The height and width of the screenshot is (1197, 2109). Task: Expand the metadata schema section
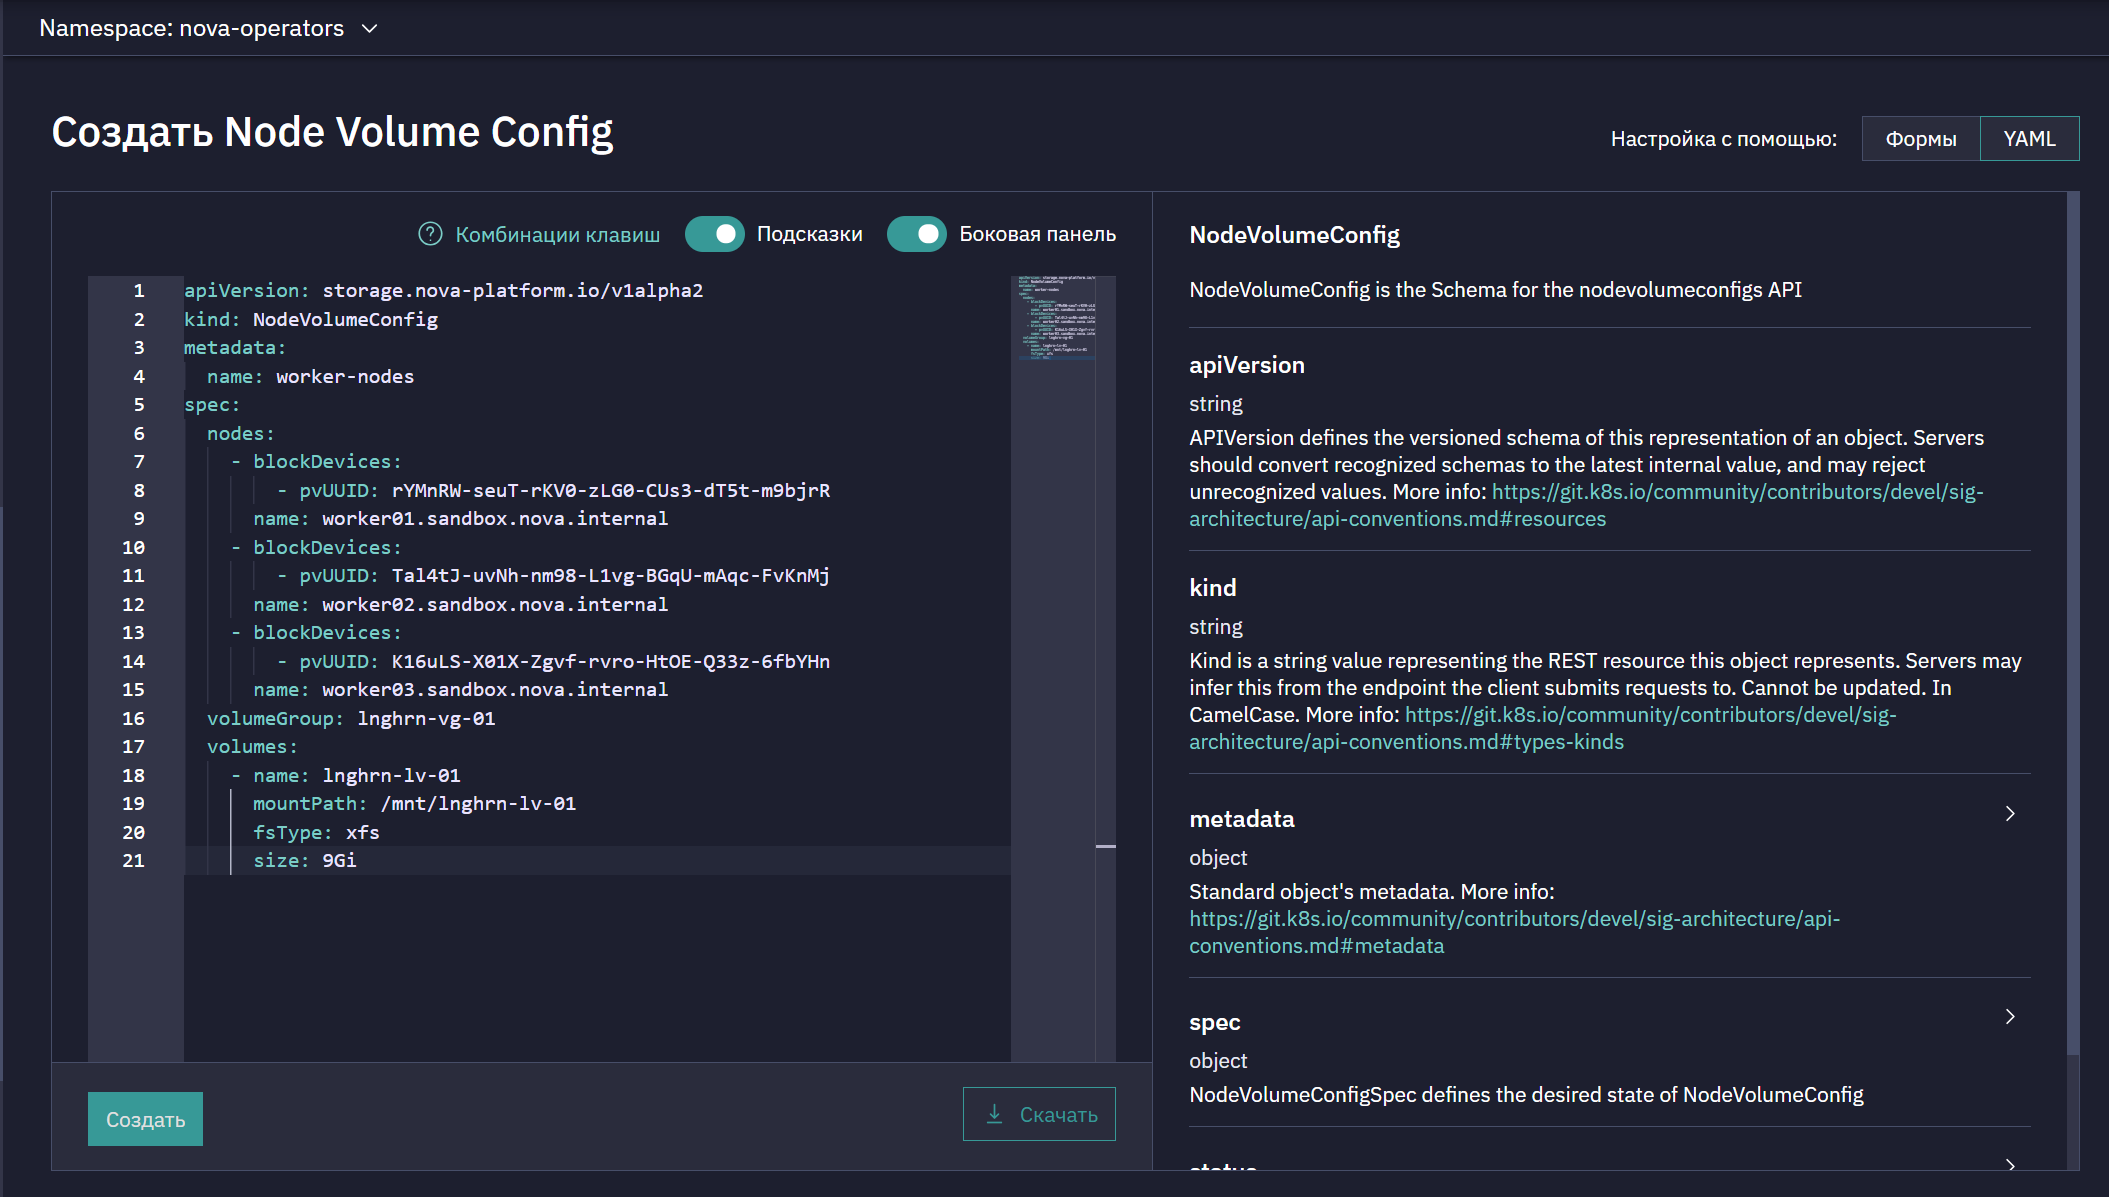point(2010,814)
